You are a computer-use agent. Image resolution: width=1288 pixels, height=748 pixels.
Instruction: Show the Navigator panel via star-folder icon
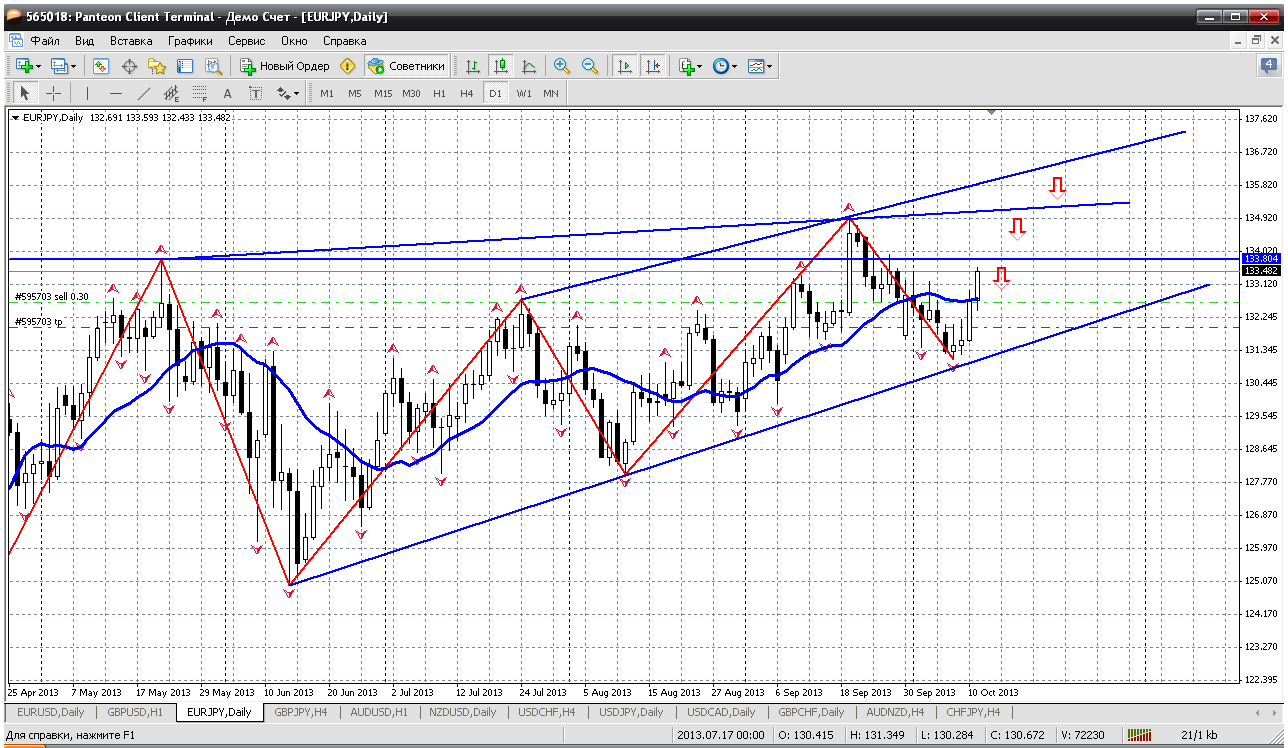[x=157, y=66]
